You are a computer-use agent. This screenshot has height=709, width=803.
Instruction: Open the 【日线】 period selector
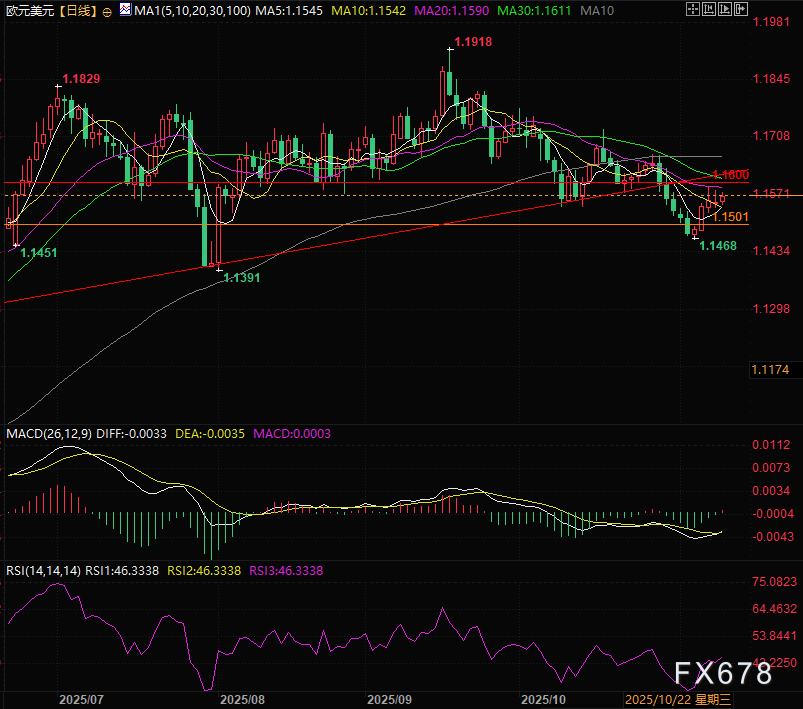click(76, 11)
